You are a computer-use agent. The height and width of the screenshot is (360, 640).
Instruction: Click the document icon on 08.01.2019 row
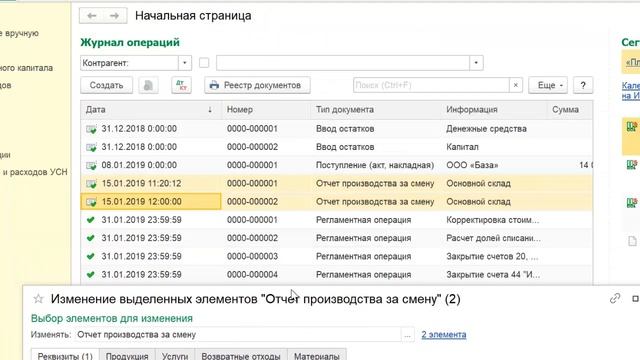click(x=91, y=165)
